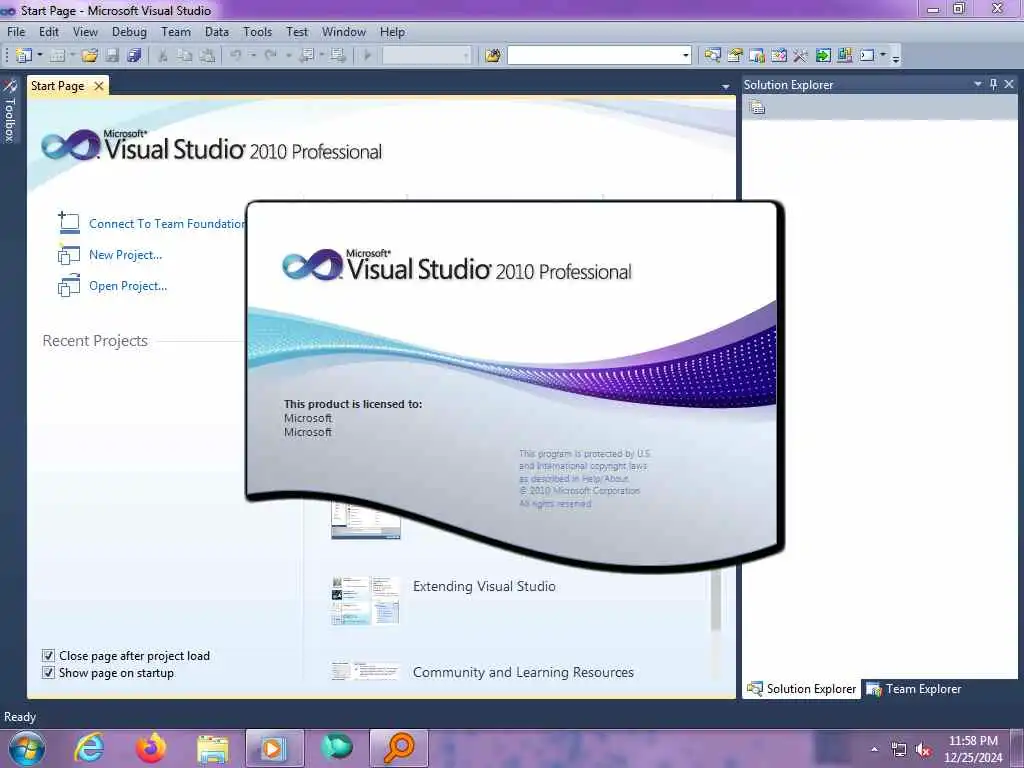Click the Save toolbar icon
Image resolution: width=1024 pixels, height=768 pixels.
tap(112, 56)
